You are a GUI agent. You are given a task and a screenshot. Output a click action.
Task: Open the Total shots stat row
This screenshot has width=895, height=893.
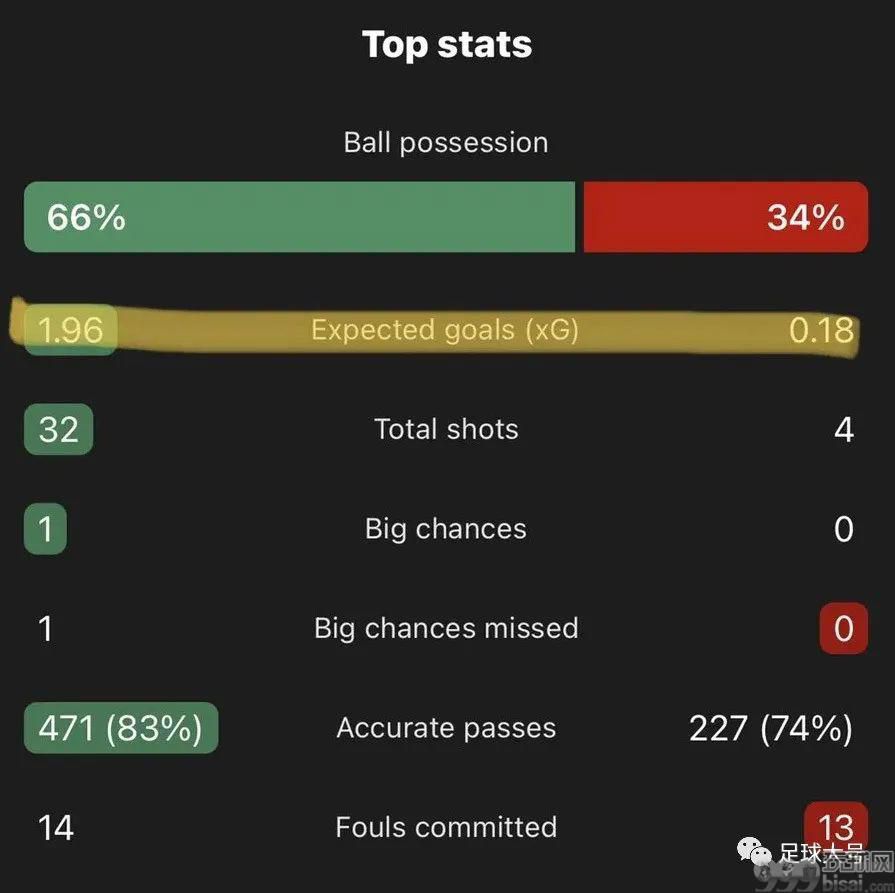tap(446, 429)
